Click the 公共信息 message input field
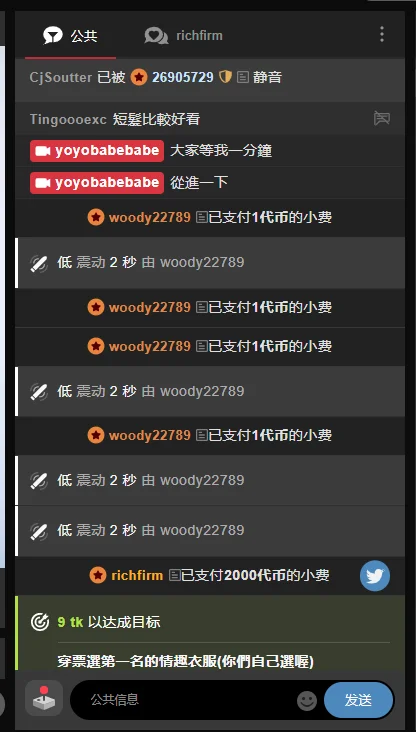The width and height of the screenshot is (416, 732). (184, 700)
